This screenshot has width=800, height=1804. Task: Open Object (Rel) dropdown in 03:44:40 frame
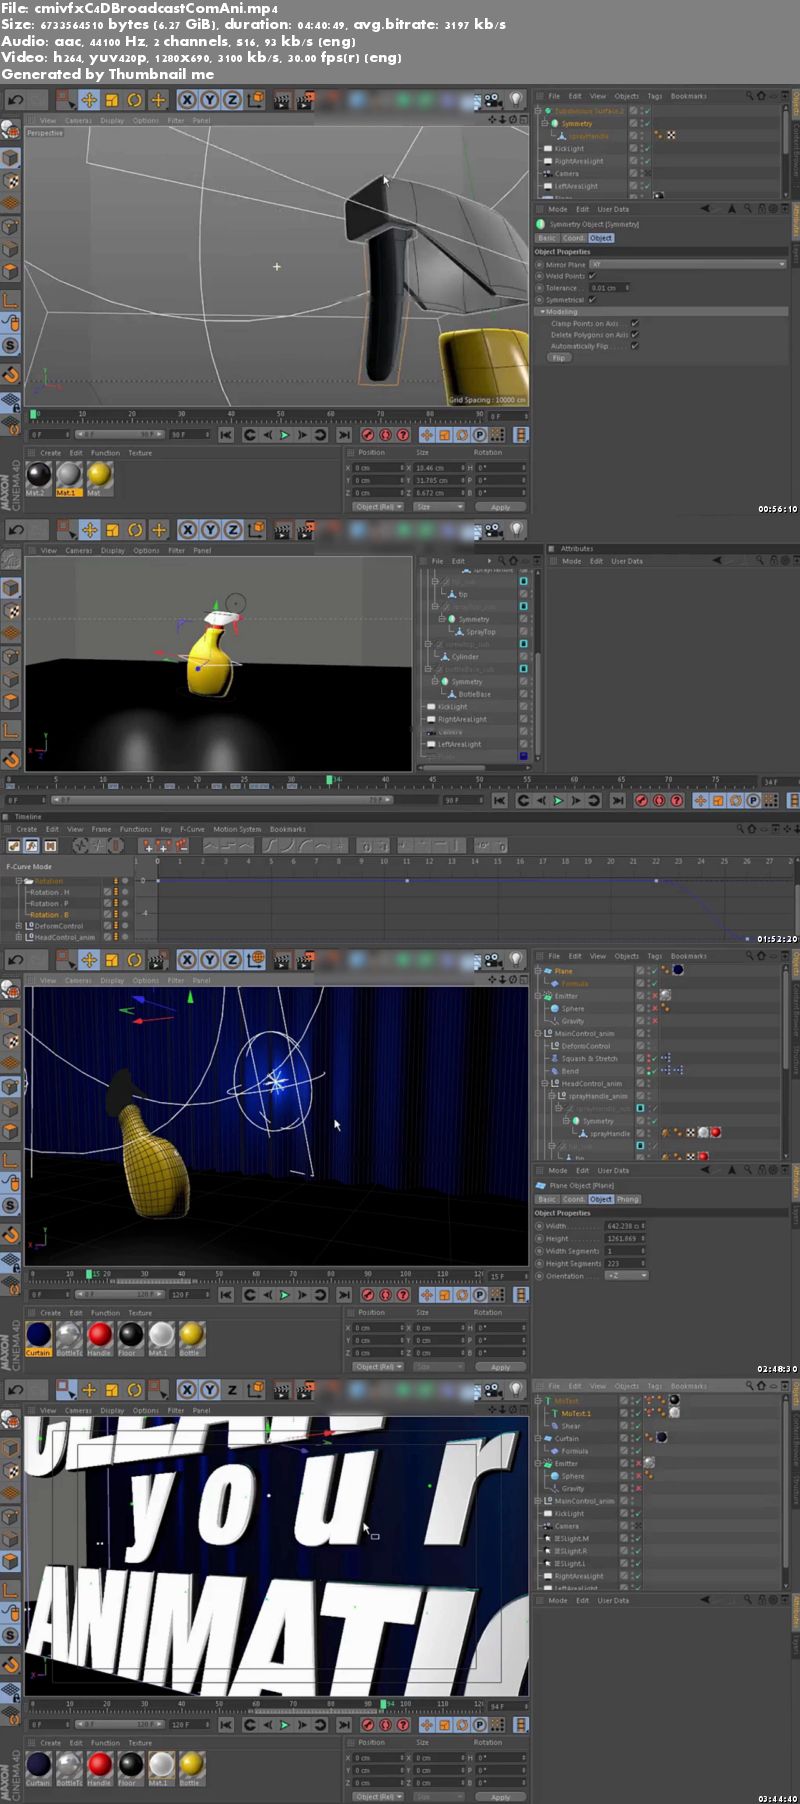[x=379, y=1796]
